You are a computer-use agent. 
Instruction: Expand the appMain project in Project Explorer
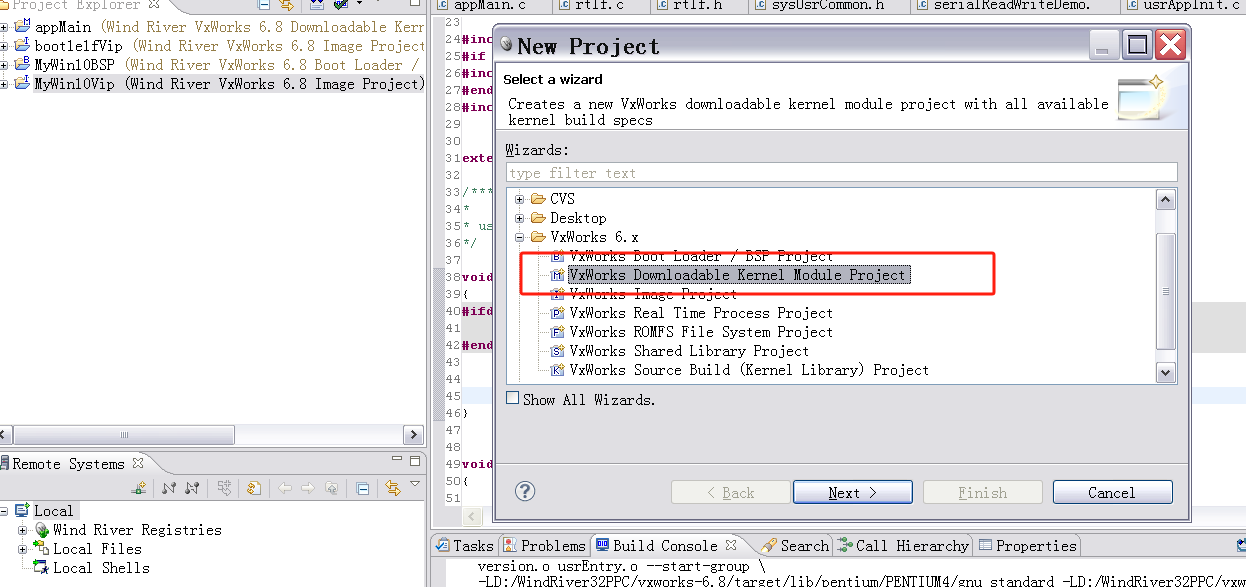pos(4,27)
